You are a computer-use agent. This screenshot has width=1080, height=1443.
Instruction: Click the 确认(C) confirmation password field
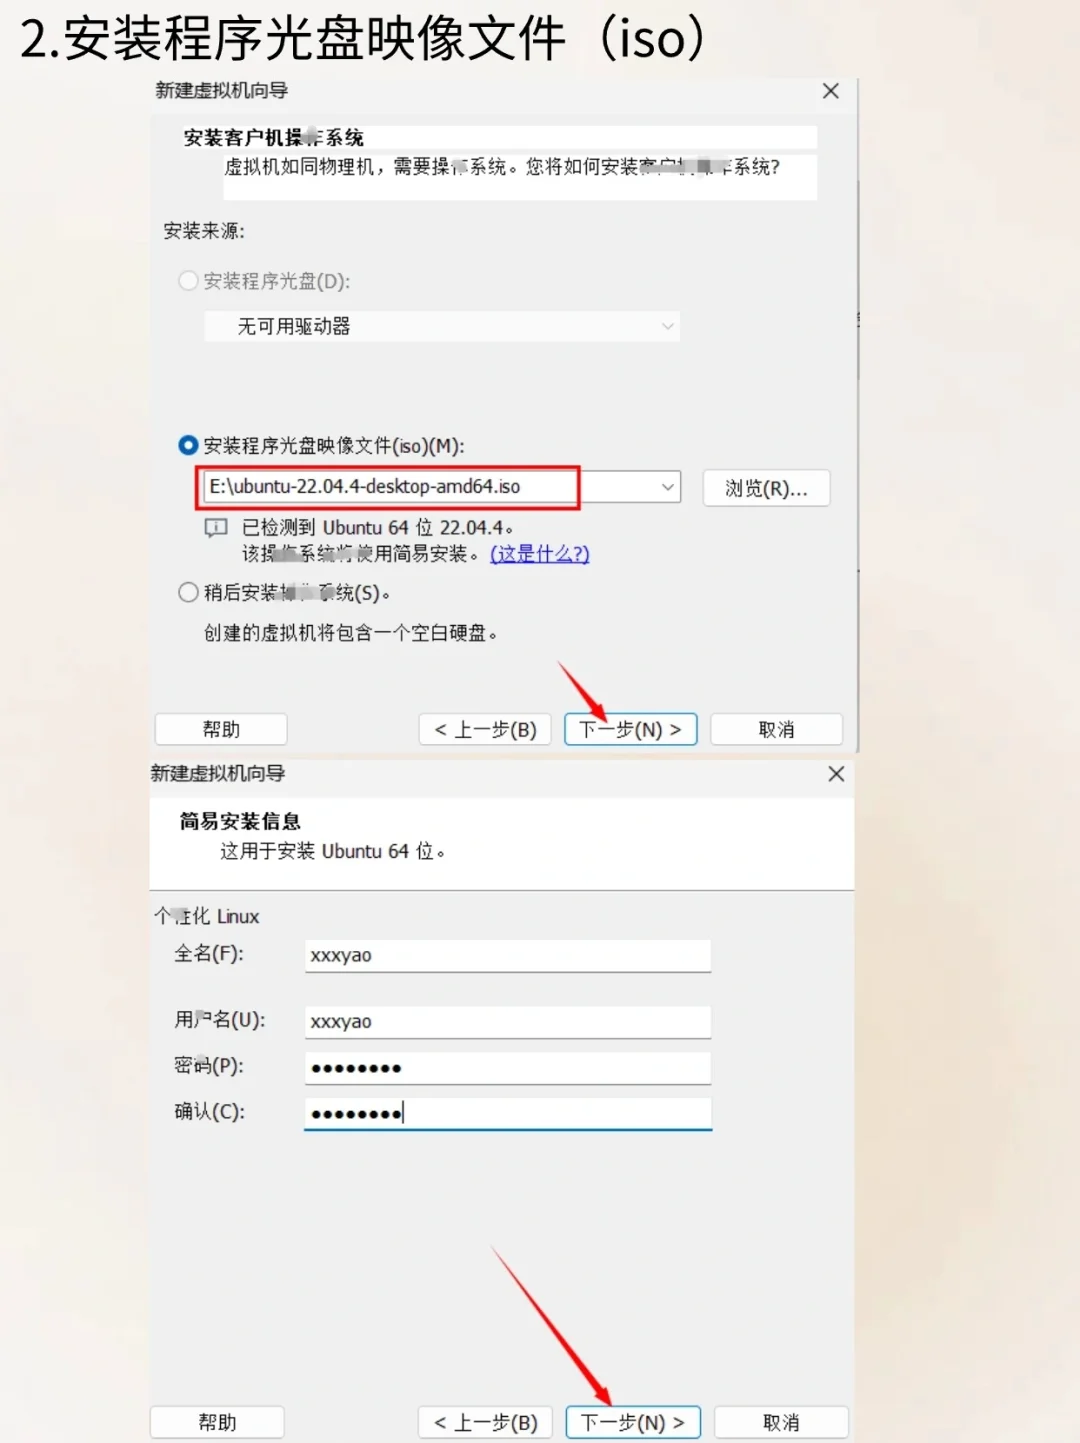coord(507,1113)
